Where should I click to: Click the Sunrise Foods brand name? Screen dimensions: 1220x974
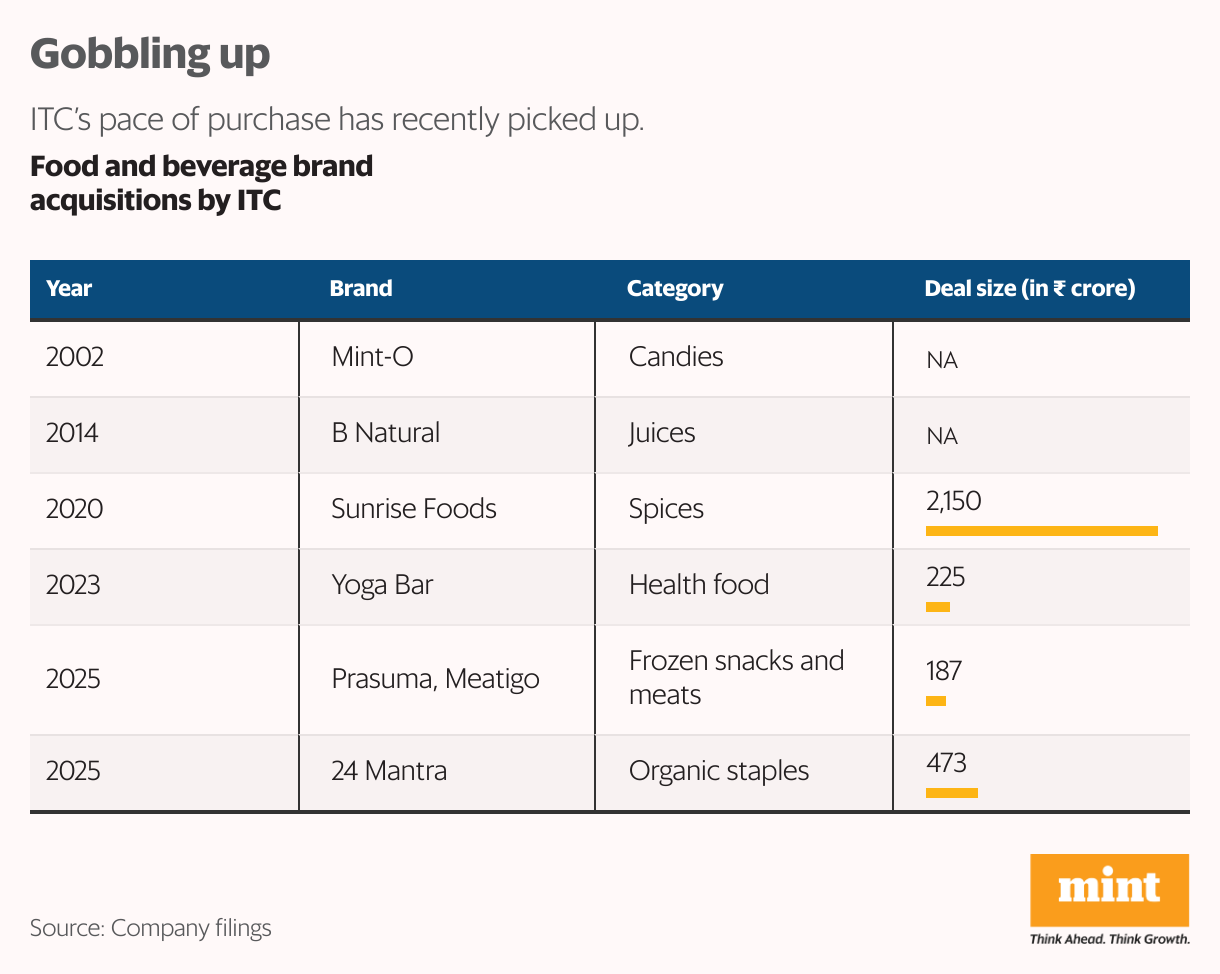pos(414,509)
